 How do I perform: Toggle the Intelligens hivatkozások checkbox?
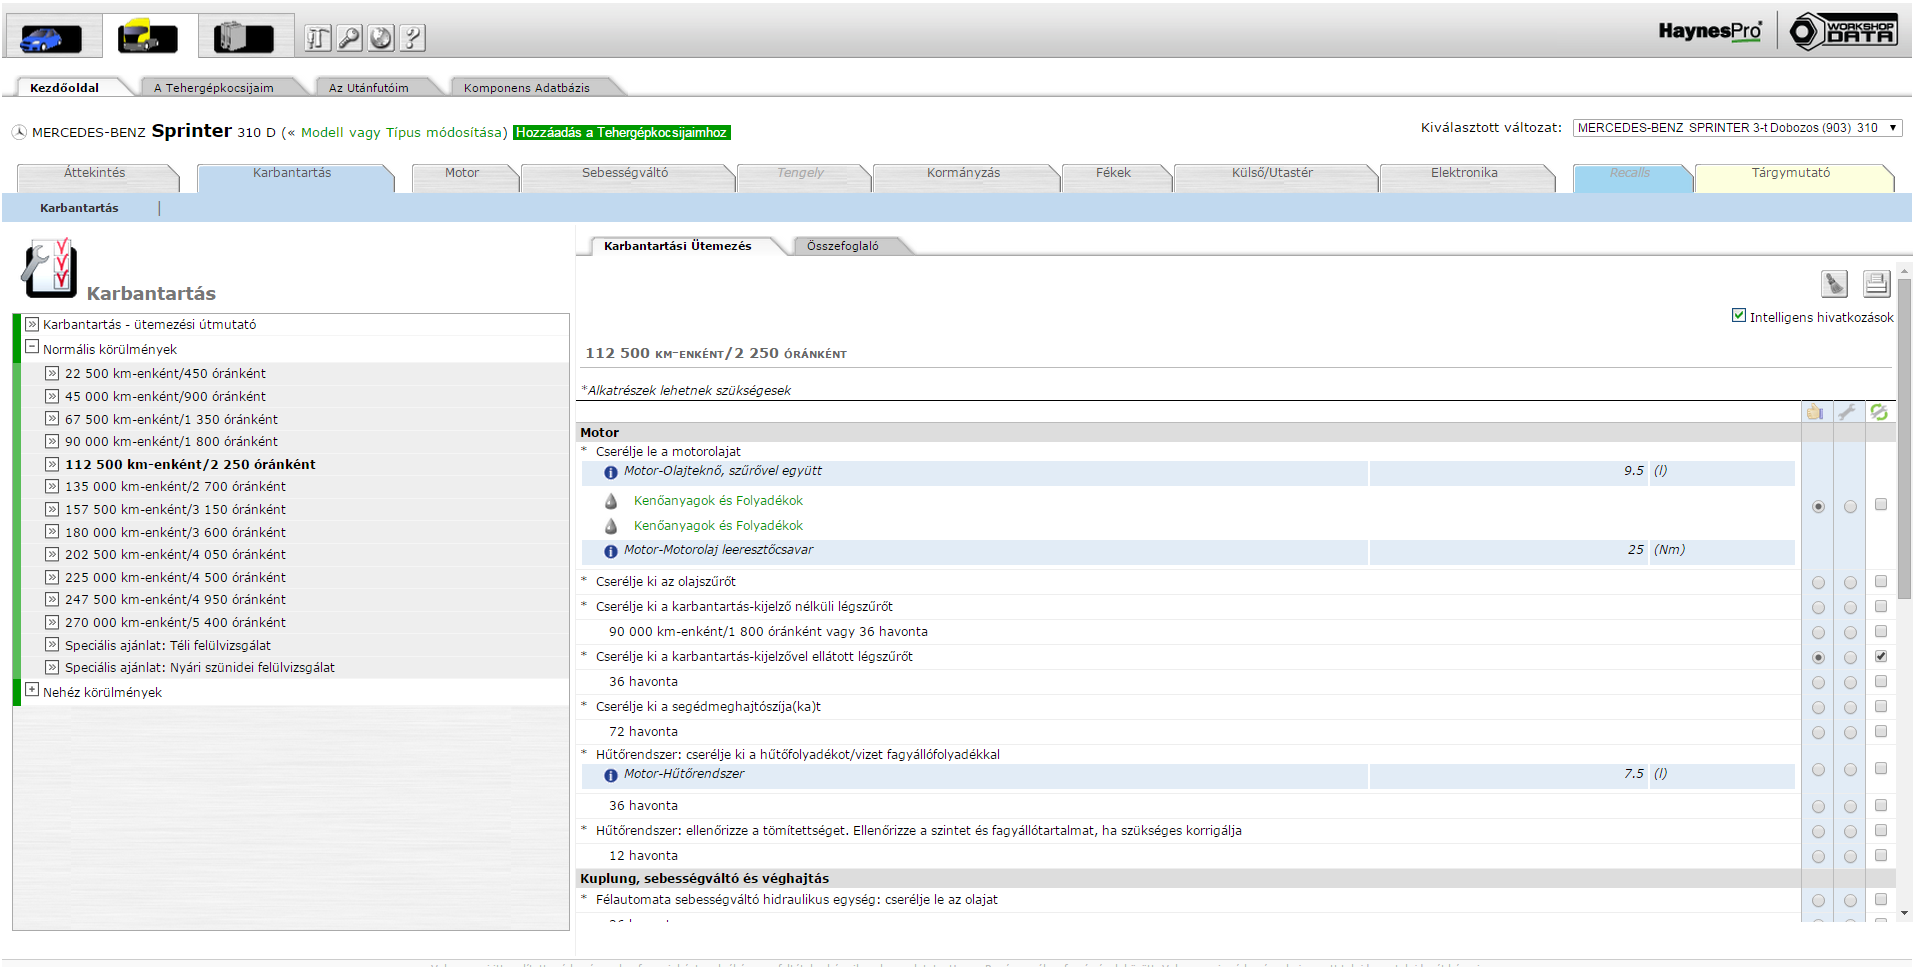1739,316
